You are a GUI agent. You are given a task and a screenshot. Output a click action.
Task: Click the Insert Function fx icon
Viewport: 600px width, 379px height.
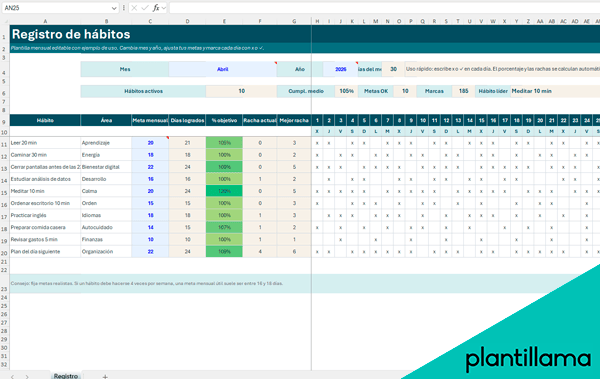click(156, 8)
